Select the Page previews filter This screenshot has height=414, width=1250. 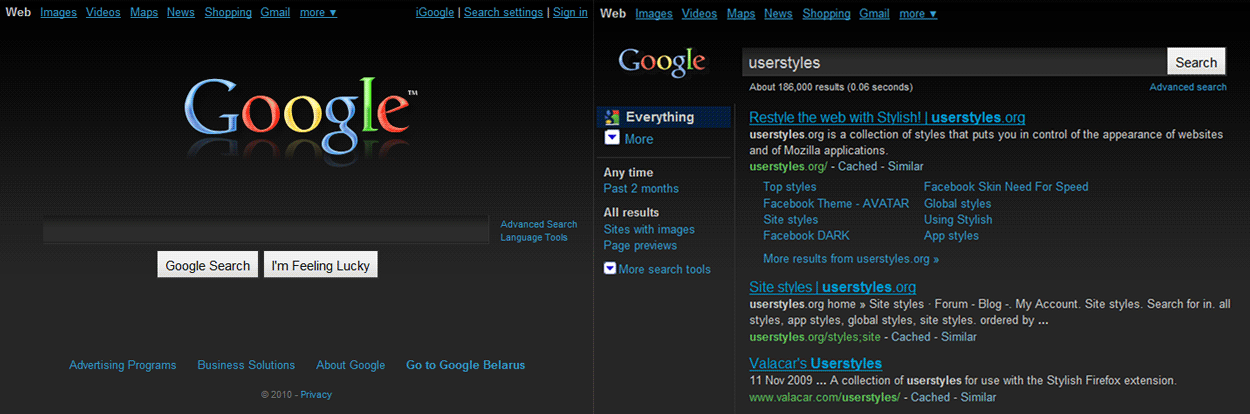[x=640, y=245]
